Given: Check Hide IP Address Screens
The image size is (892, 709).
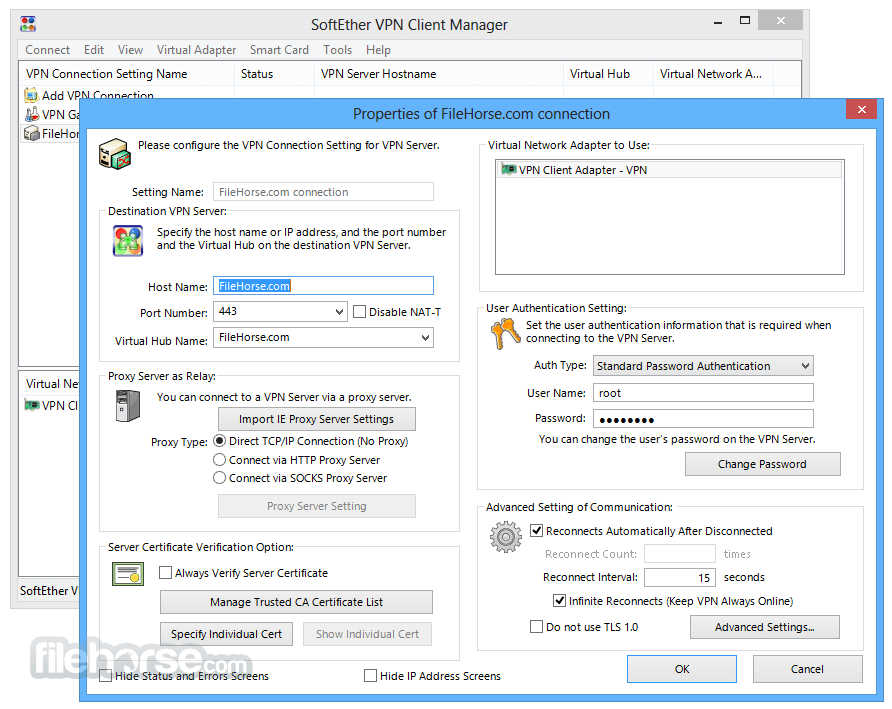Looking at the screenshot, I should (x=370, y=675).
